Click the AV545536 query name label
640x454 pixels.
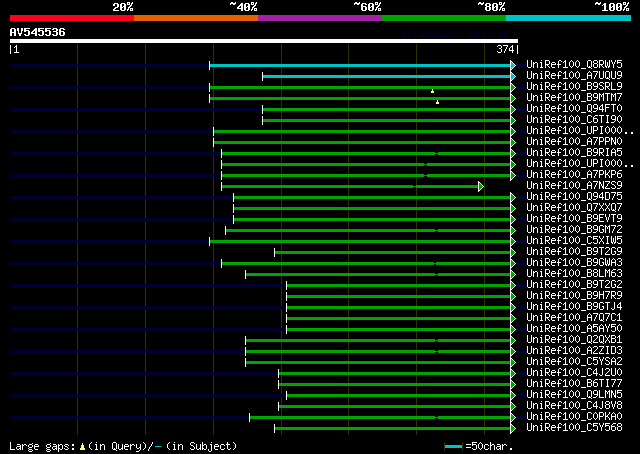pyautogui.click(x=38, y=32)
